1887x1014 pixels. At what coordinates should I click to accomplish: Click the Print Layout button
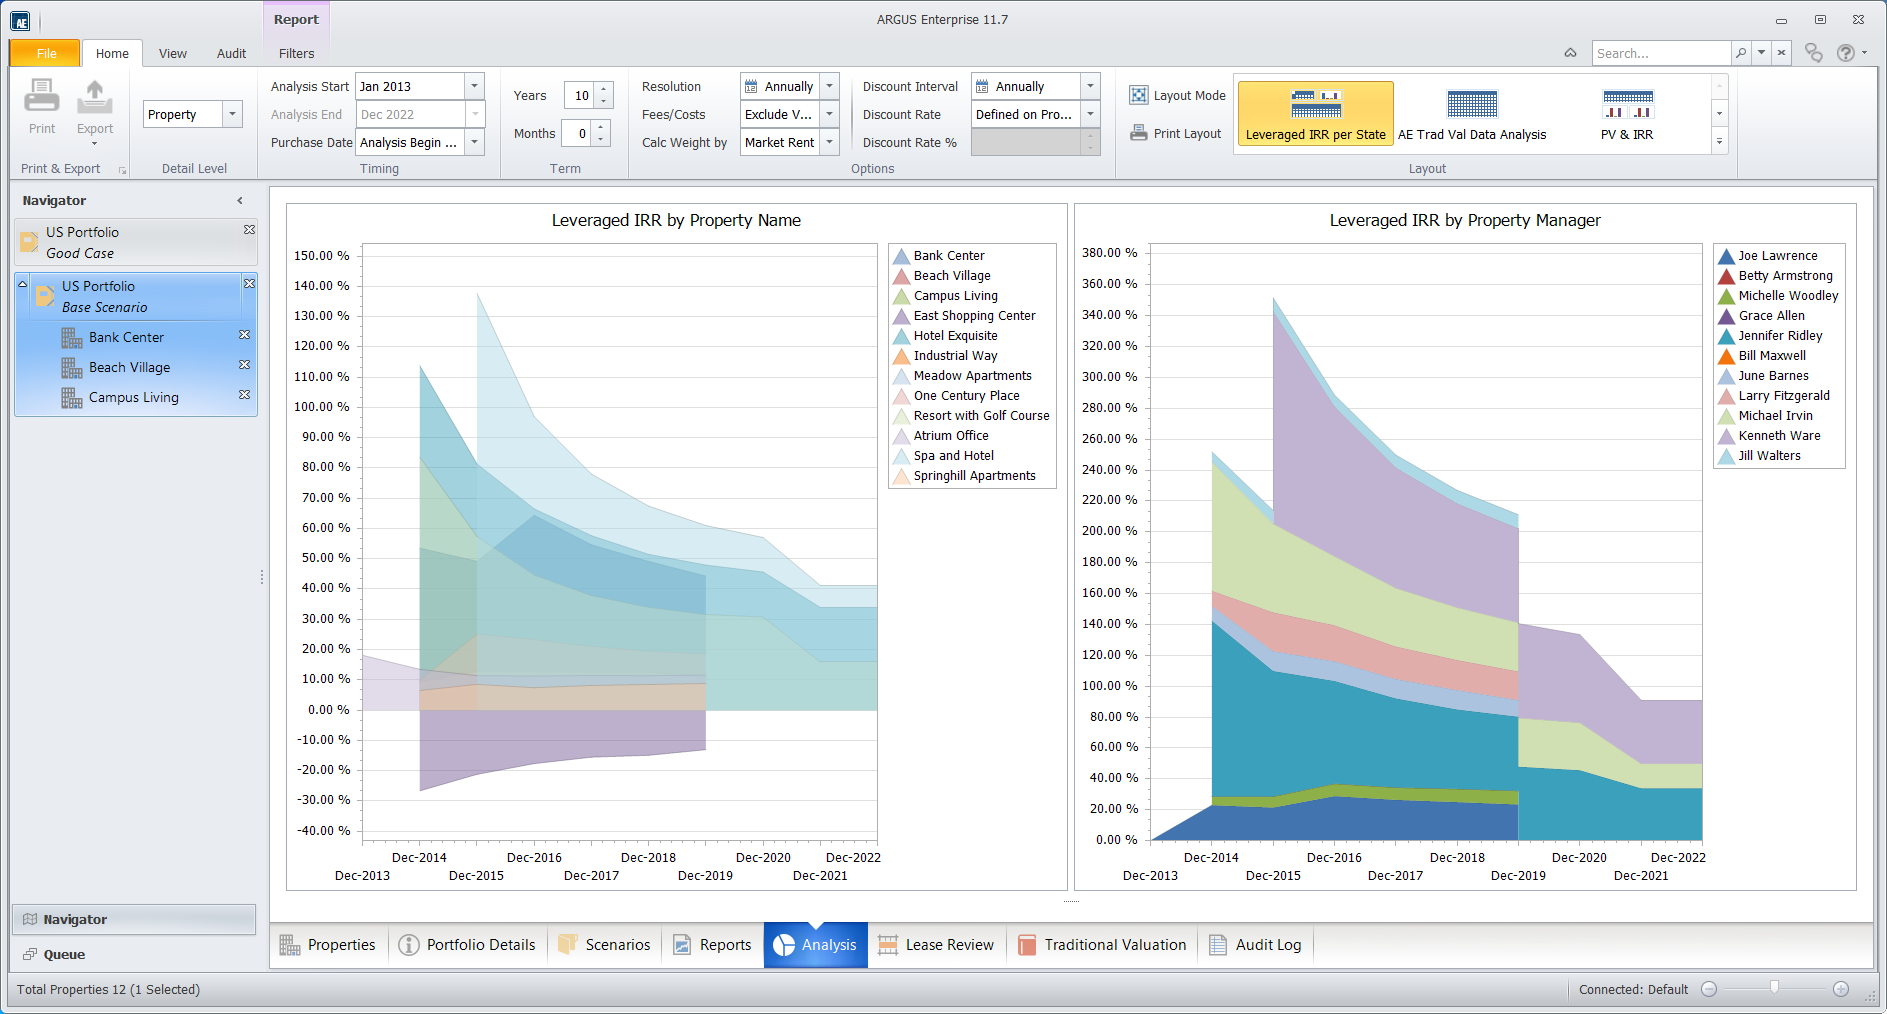[x=1176, y=134]
